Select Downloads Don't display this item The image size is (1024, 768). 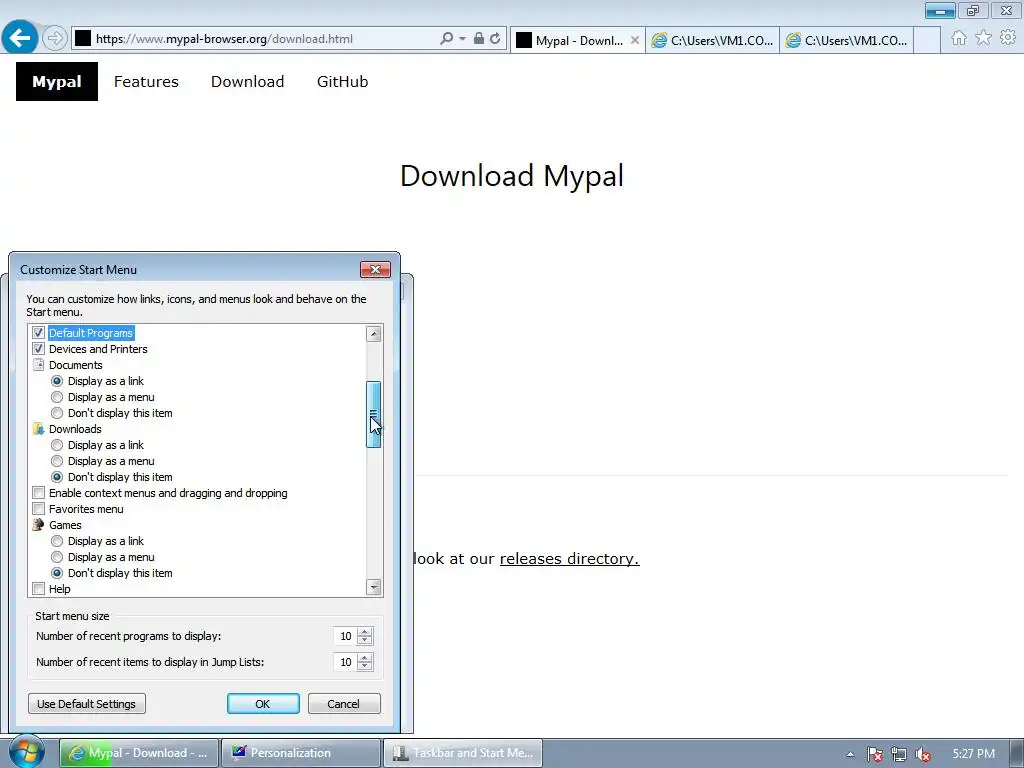(57, 477)
